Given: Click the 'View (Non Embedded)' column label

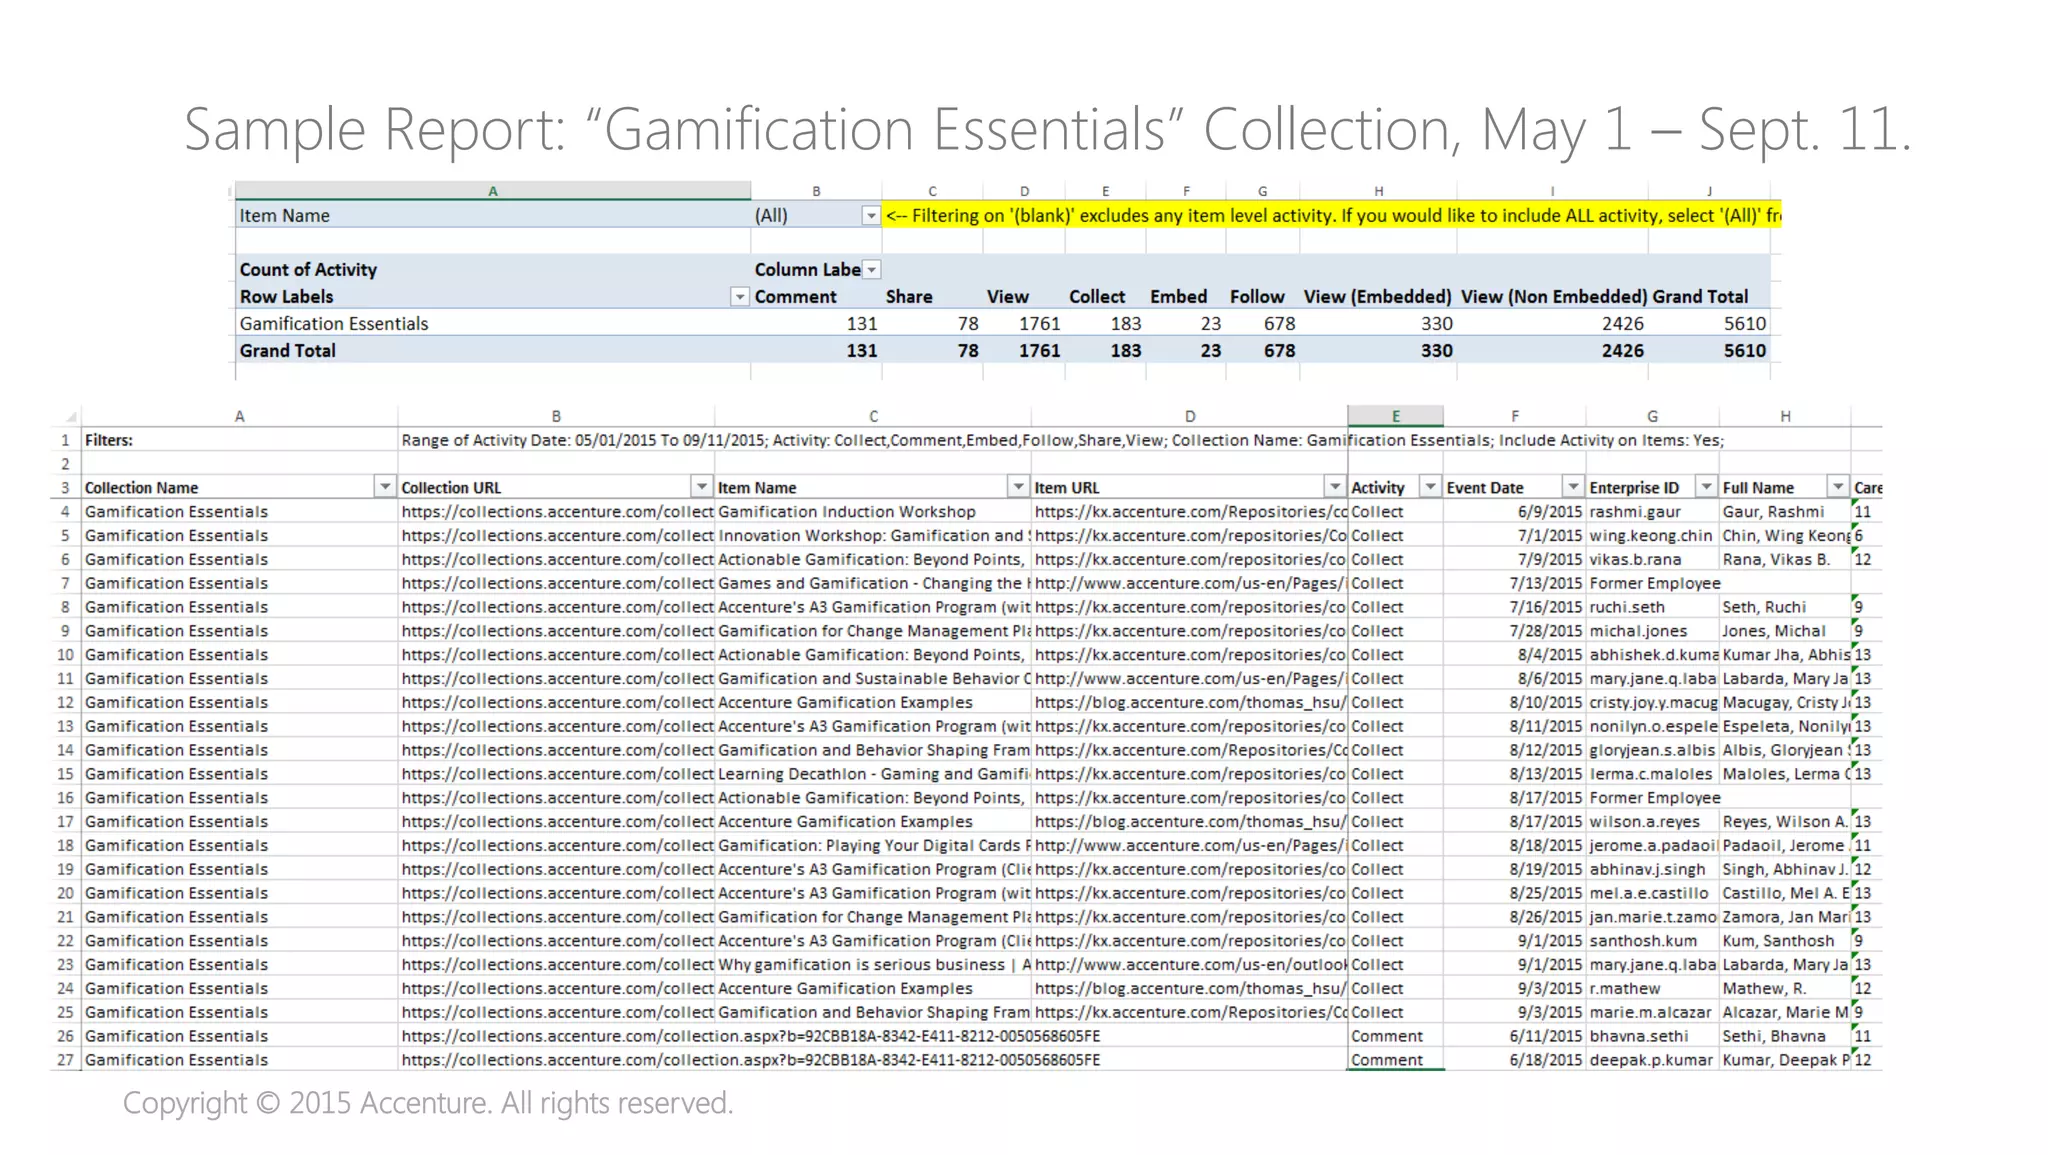Looking at the screenshot, I should click(1553, 297).
